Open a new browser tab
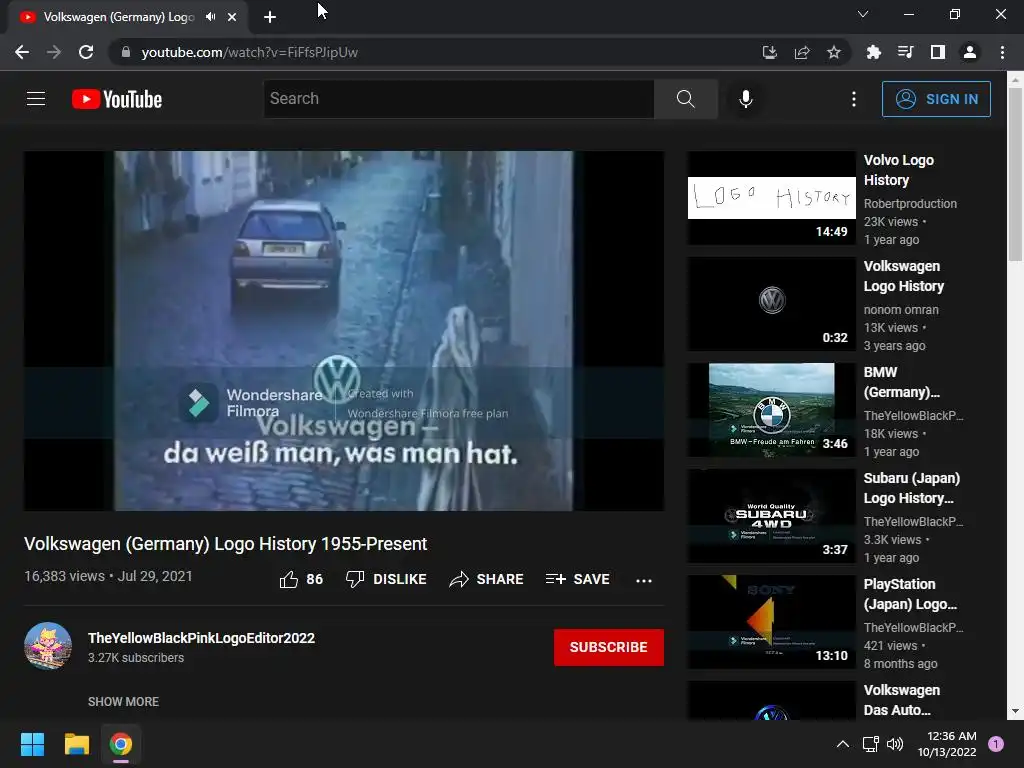 [270, 17]
